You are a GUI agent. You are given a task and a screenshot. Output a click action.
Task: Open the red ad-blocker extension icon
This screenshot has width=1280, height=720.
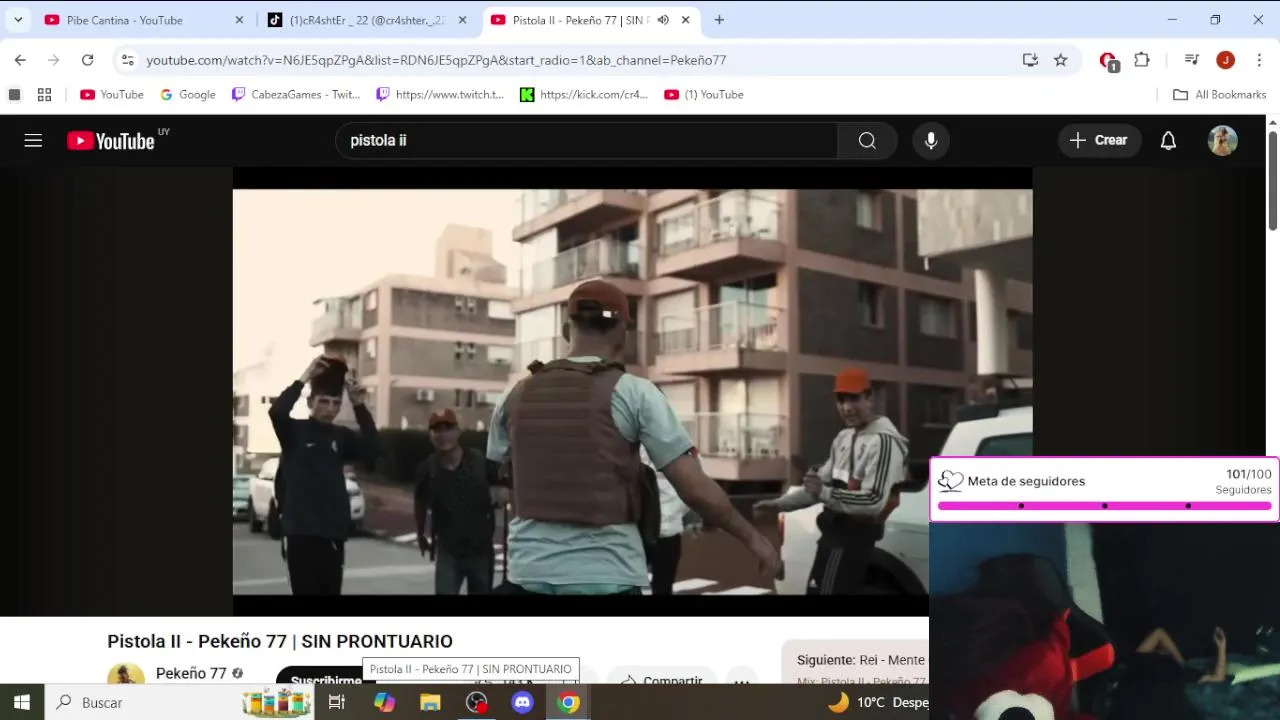1108,61
